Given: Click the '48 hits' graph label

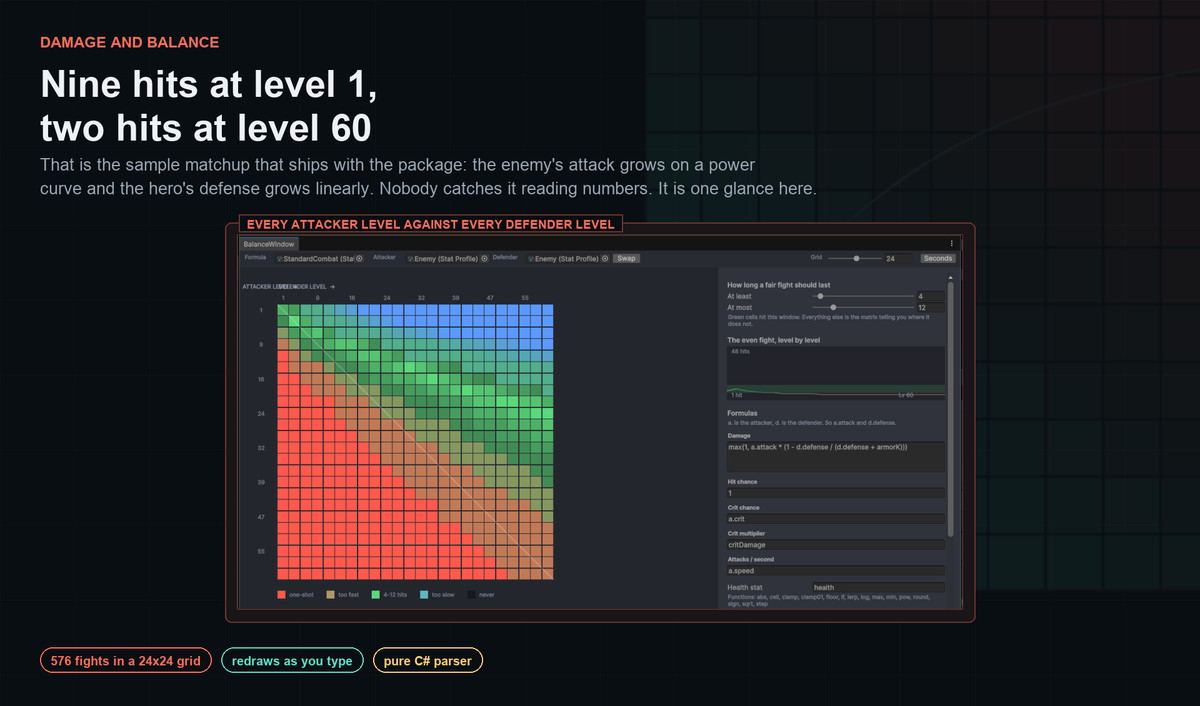Looking at the screenshot, I should [740, 352].
